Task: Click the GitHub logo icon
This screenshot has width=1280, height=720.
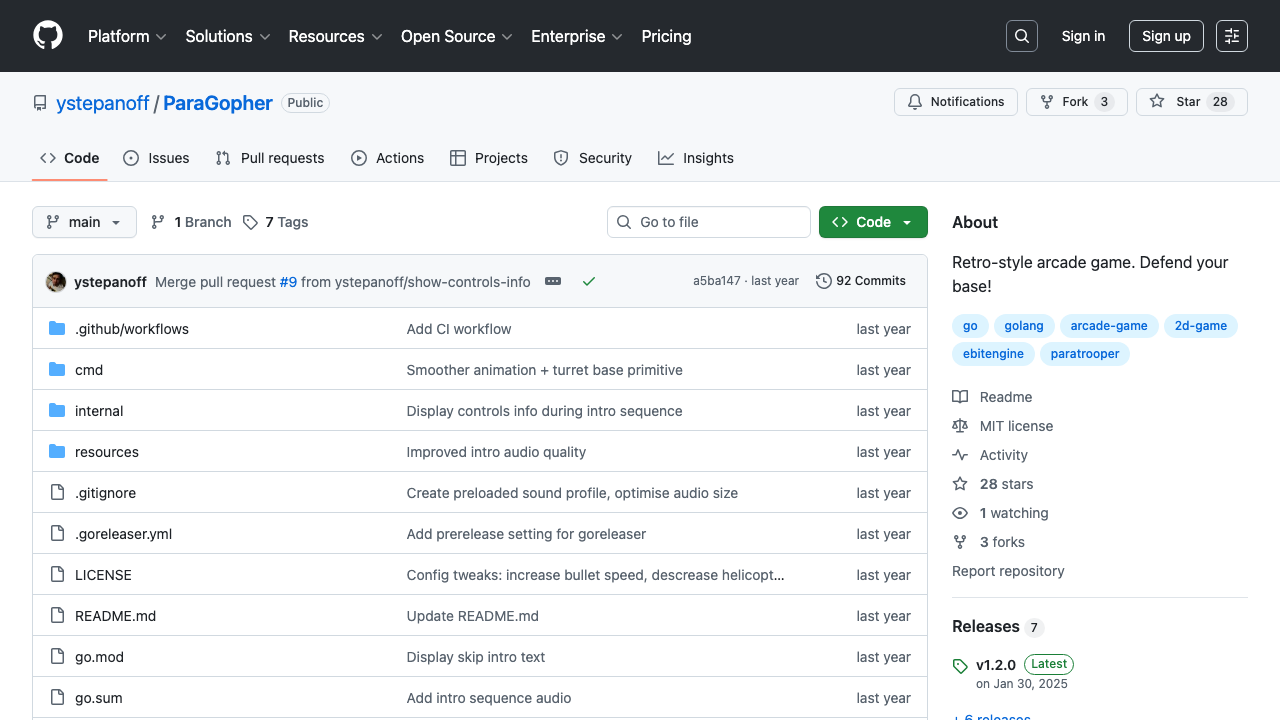Action: pyautogui.click(x=47, y=36)
